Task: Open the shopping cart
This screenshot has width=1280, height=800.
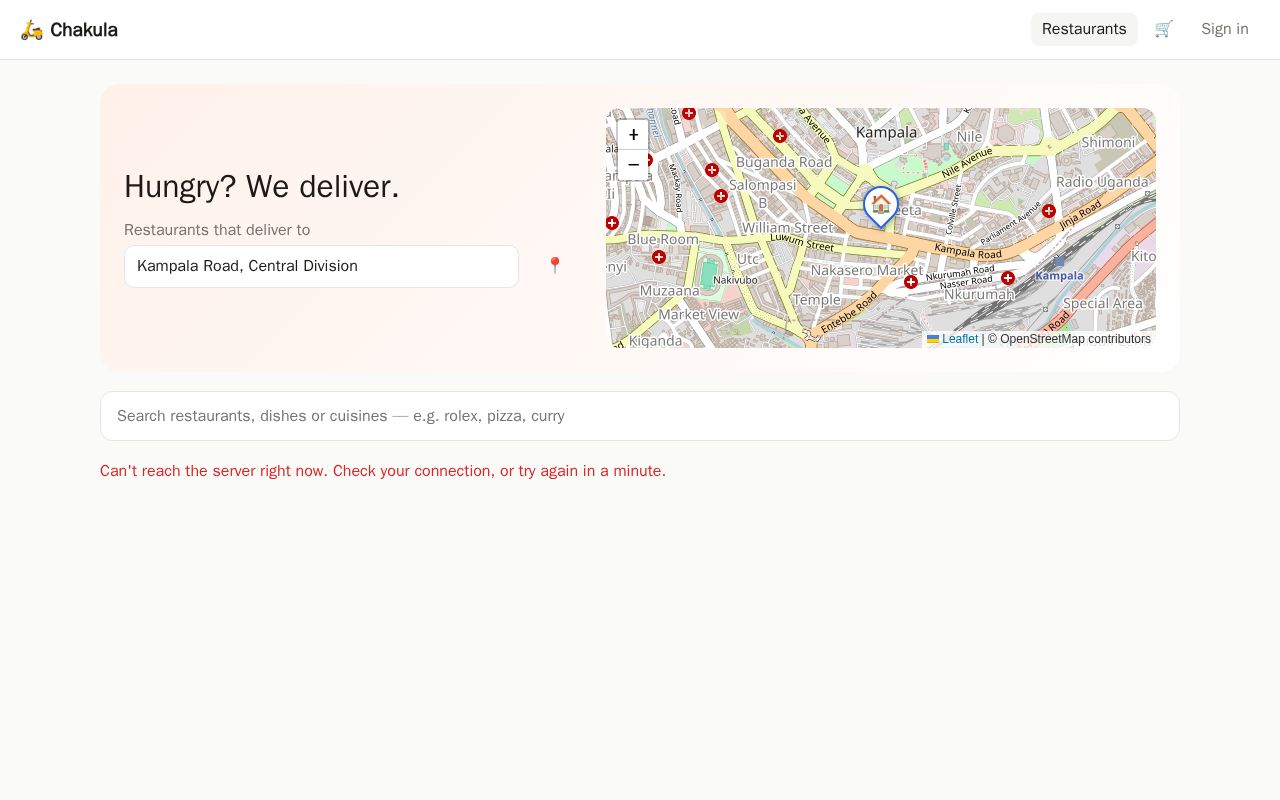Action: click(1163, 29)
